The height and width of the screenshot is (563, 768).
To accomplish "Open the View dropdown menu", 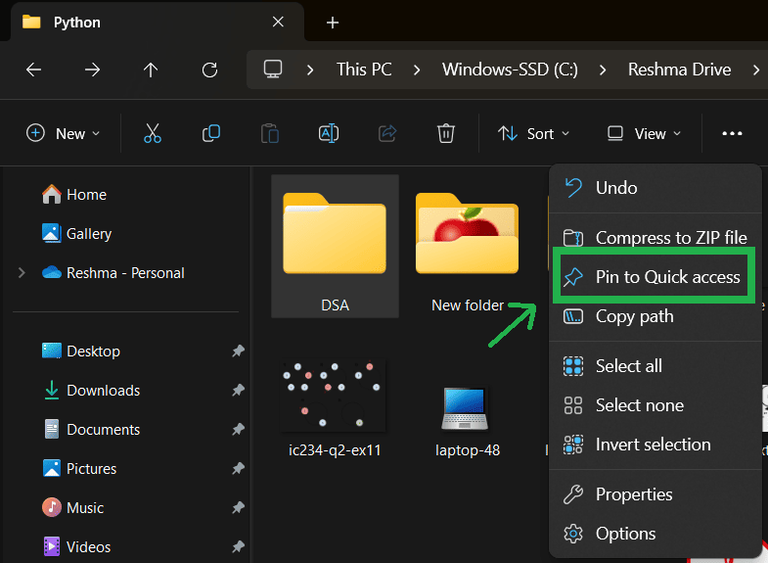I will click(644, 133).
